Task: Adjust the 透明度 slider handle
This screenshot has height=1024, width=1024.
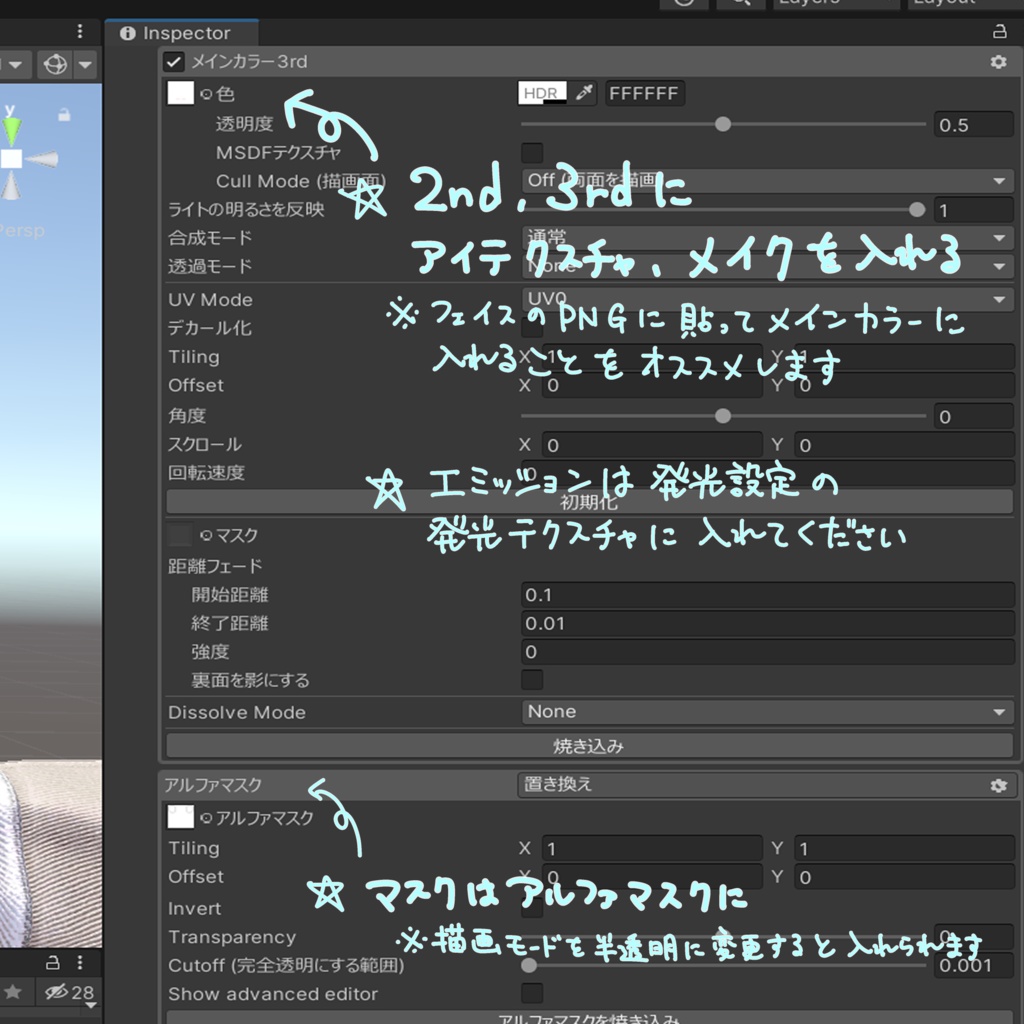Action: (x=722, y=124)
